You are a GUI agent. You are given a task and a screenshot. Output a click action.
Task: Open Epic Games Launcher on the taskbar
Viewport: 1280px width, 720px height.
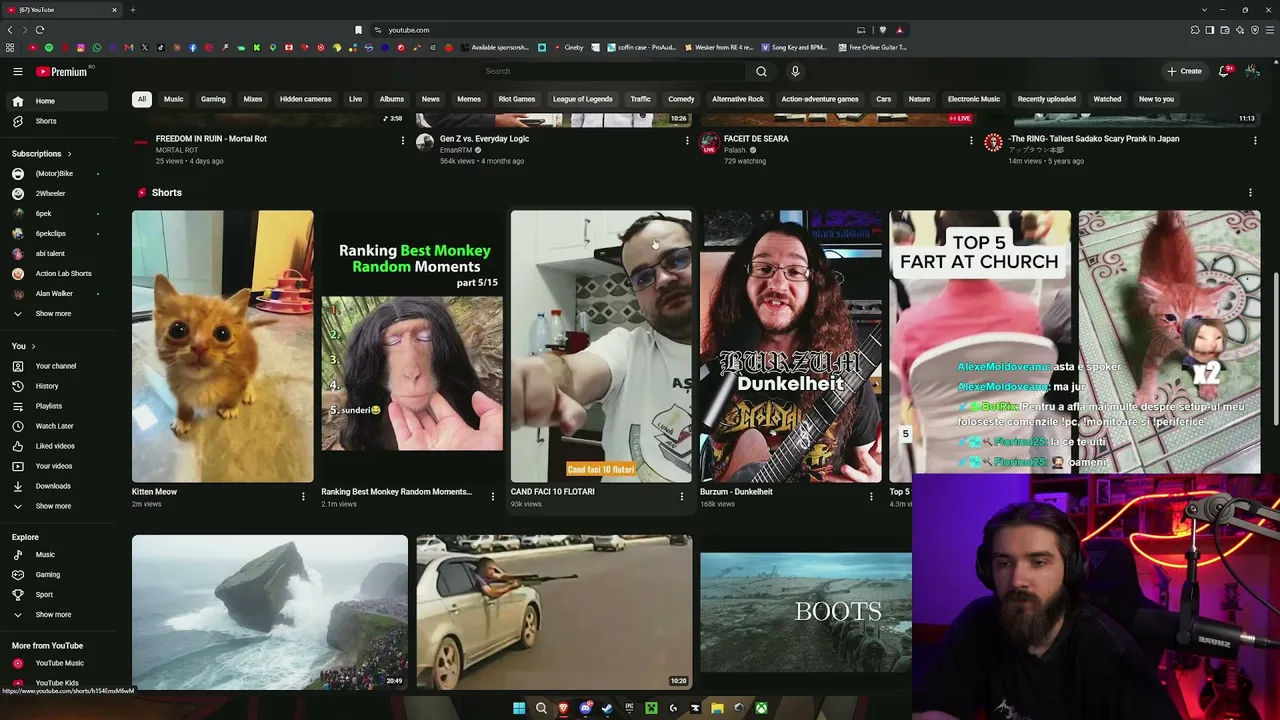(629, 708)
